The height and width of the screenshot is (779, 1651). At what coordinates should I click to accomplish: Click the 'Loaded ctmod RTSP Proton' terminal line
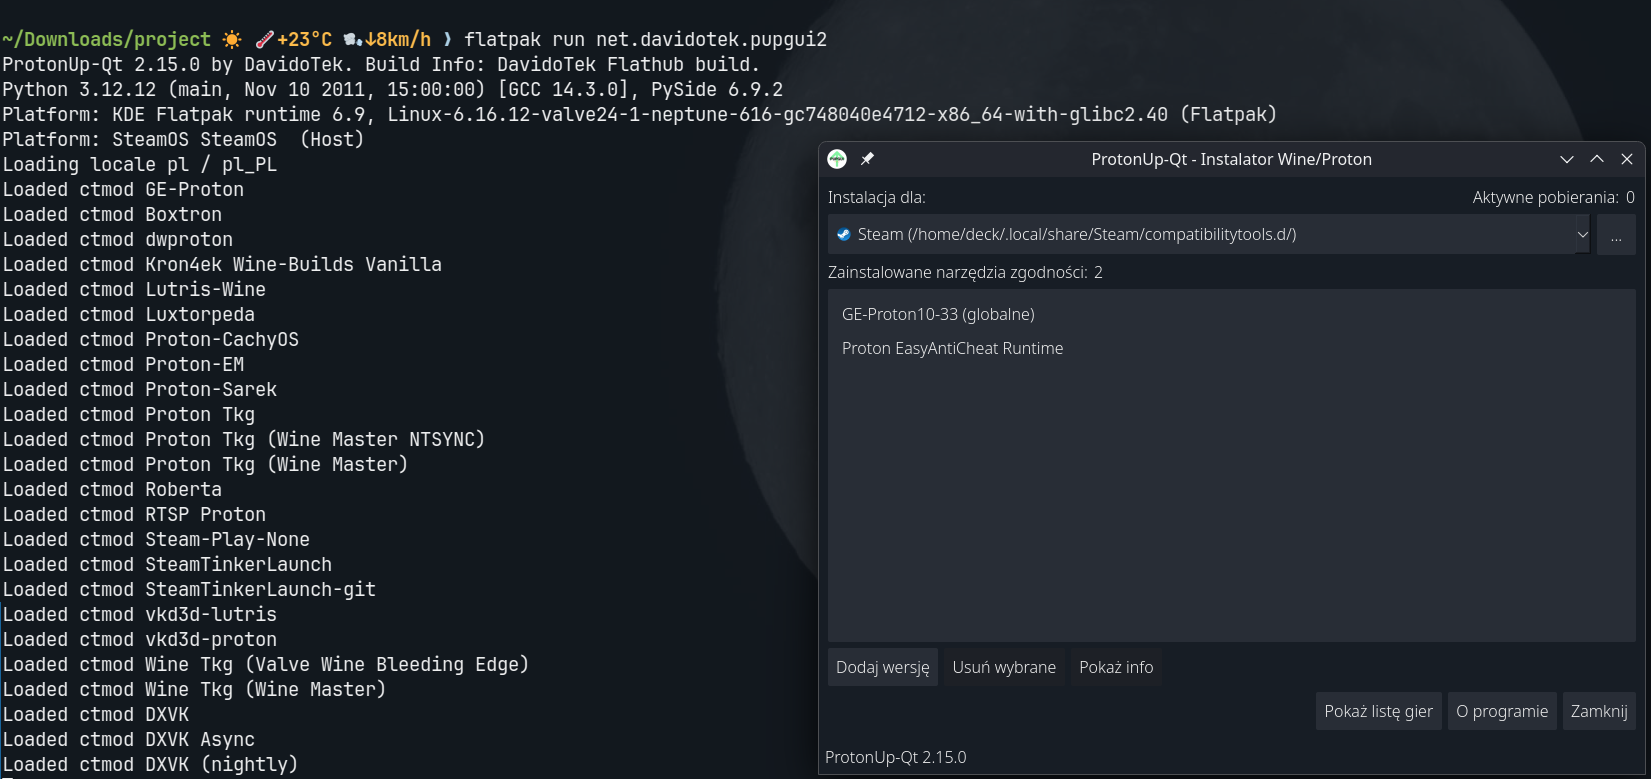point(134,515)
